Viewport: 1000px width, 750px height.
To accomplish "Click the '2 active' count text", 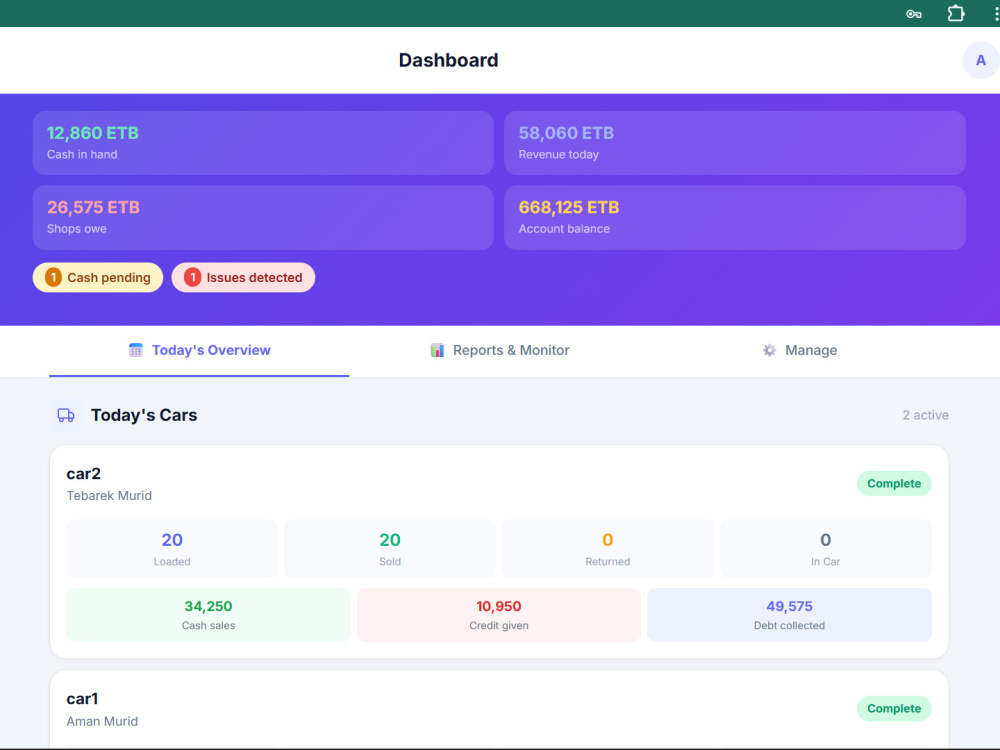I will pos(925,415).
